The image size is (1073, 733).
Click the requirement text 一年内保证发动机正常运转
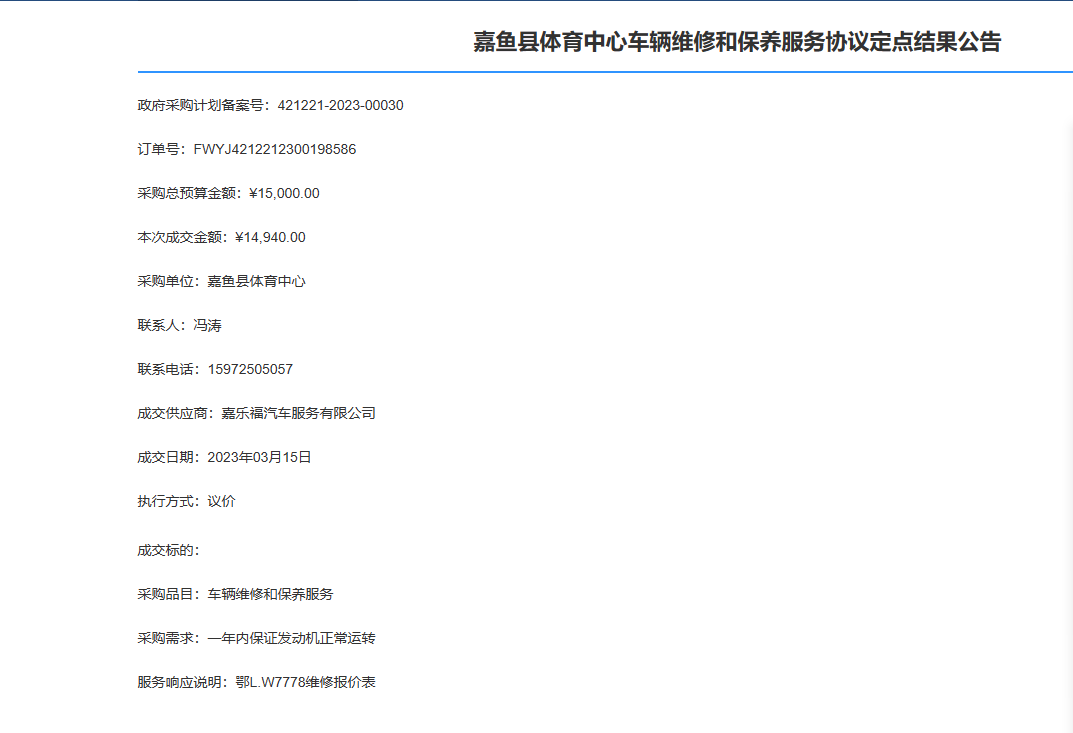click(x=292, y=638)
